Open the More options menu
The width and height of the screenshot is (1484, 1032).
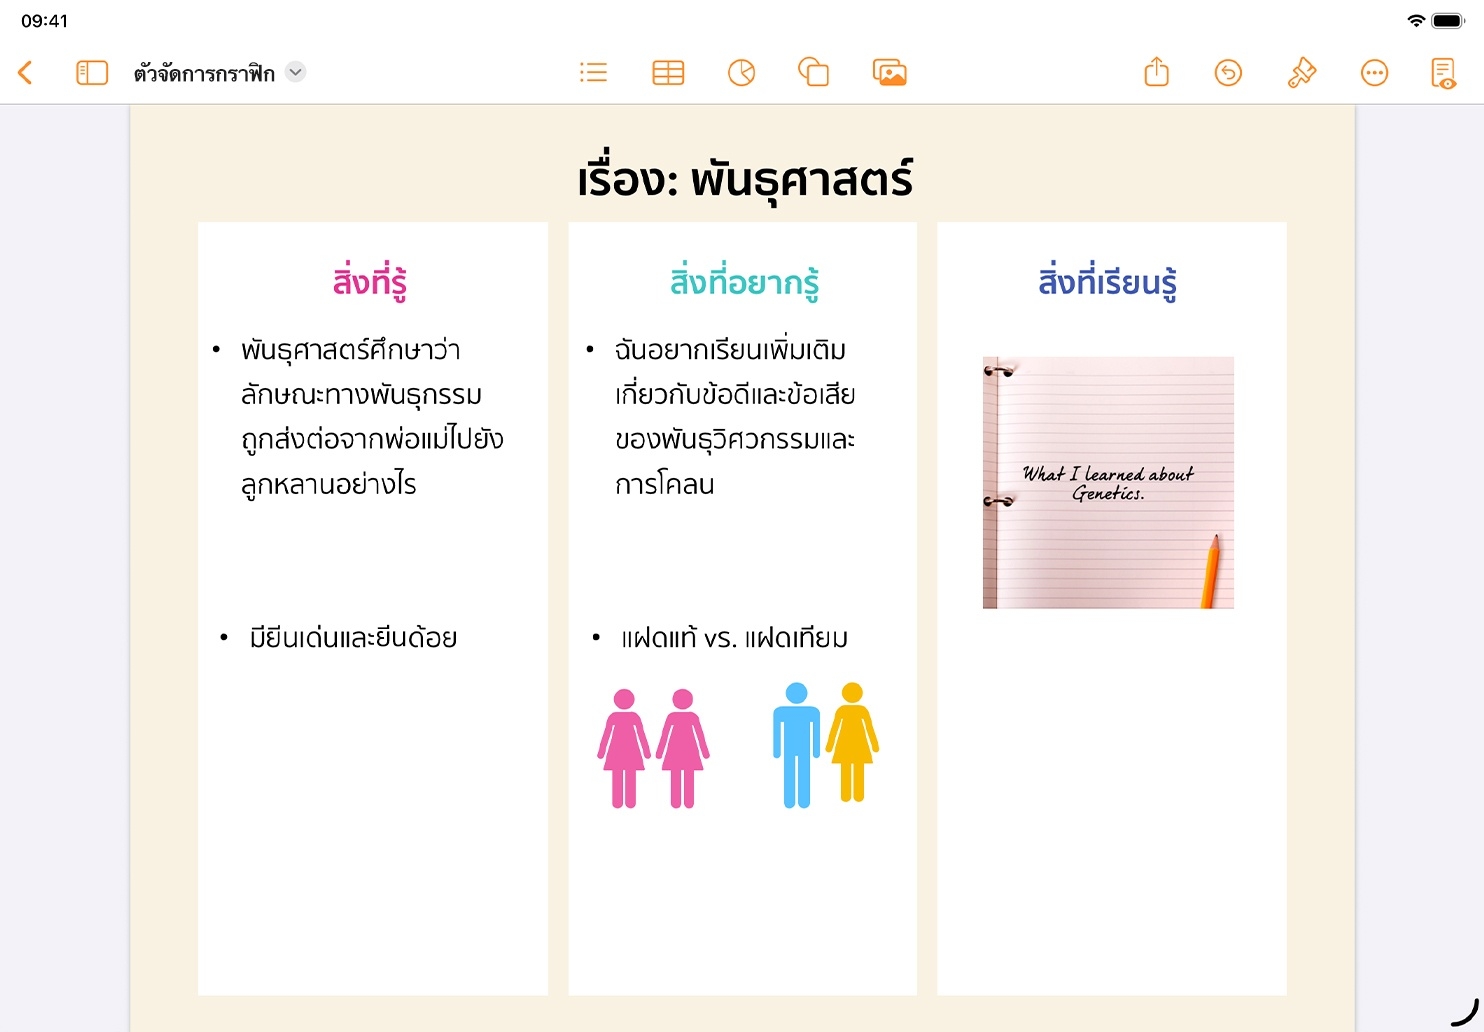click(1374, 72)
